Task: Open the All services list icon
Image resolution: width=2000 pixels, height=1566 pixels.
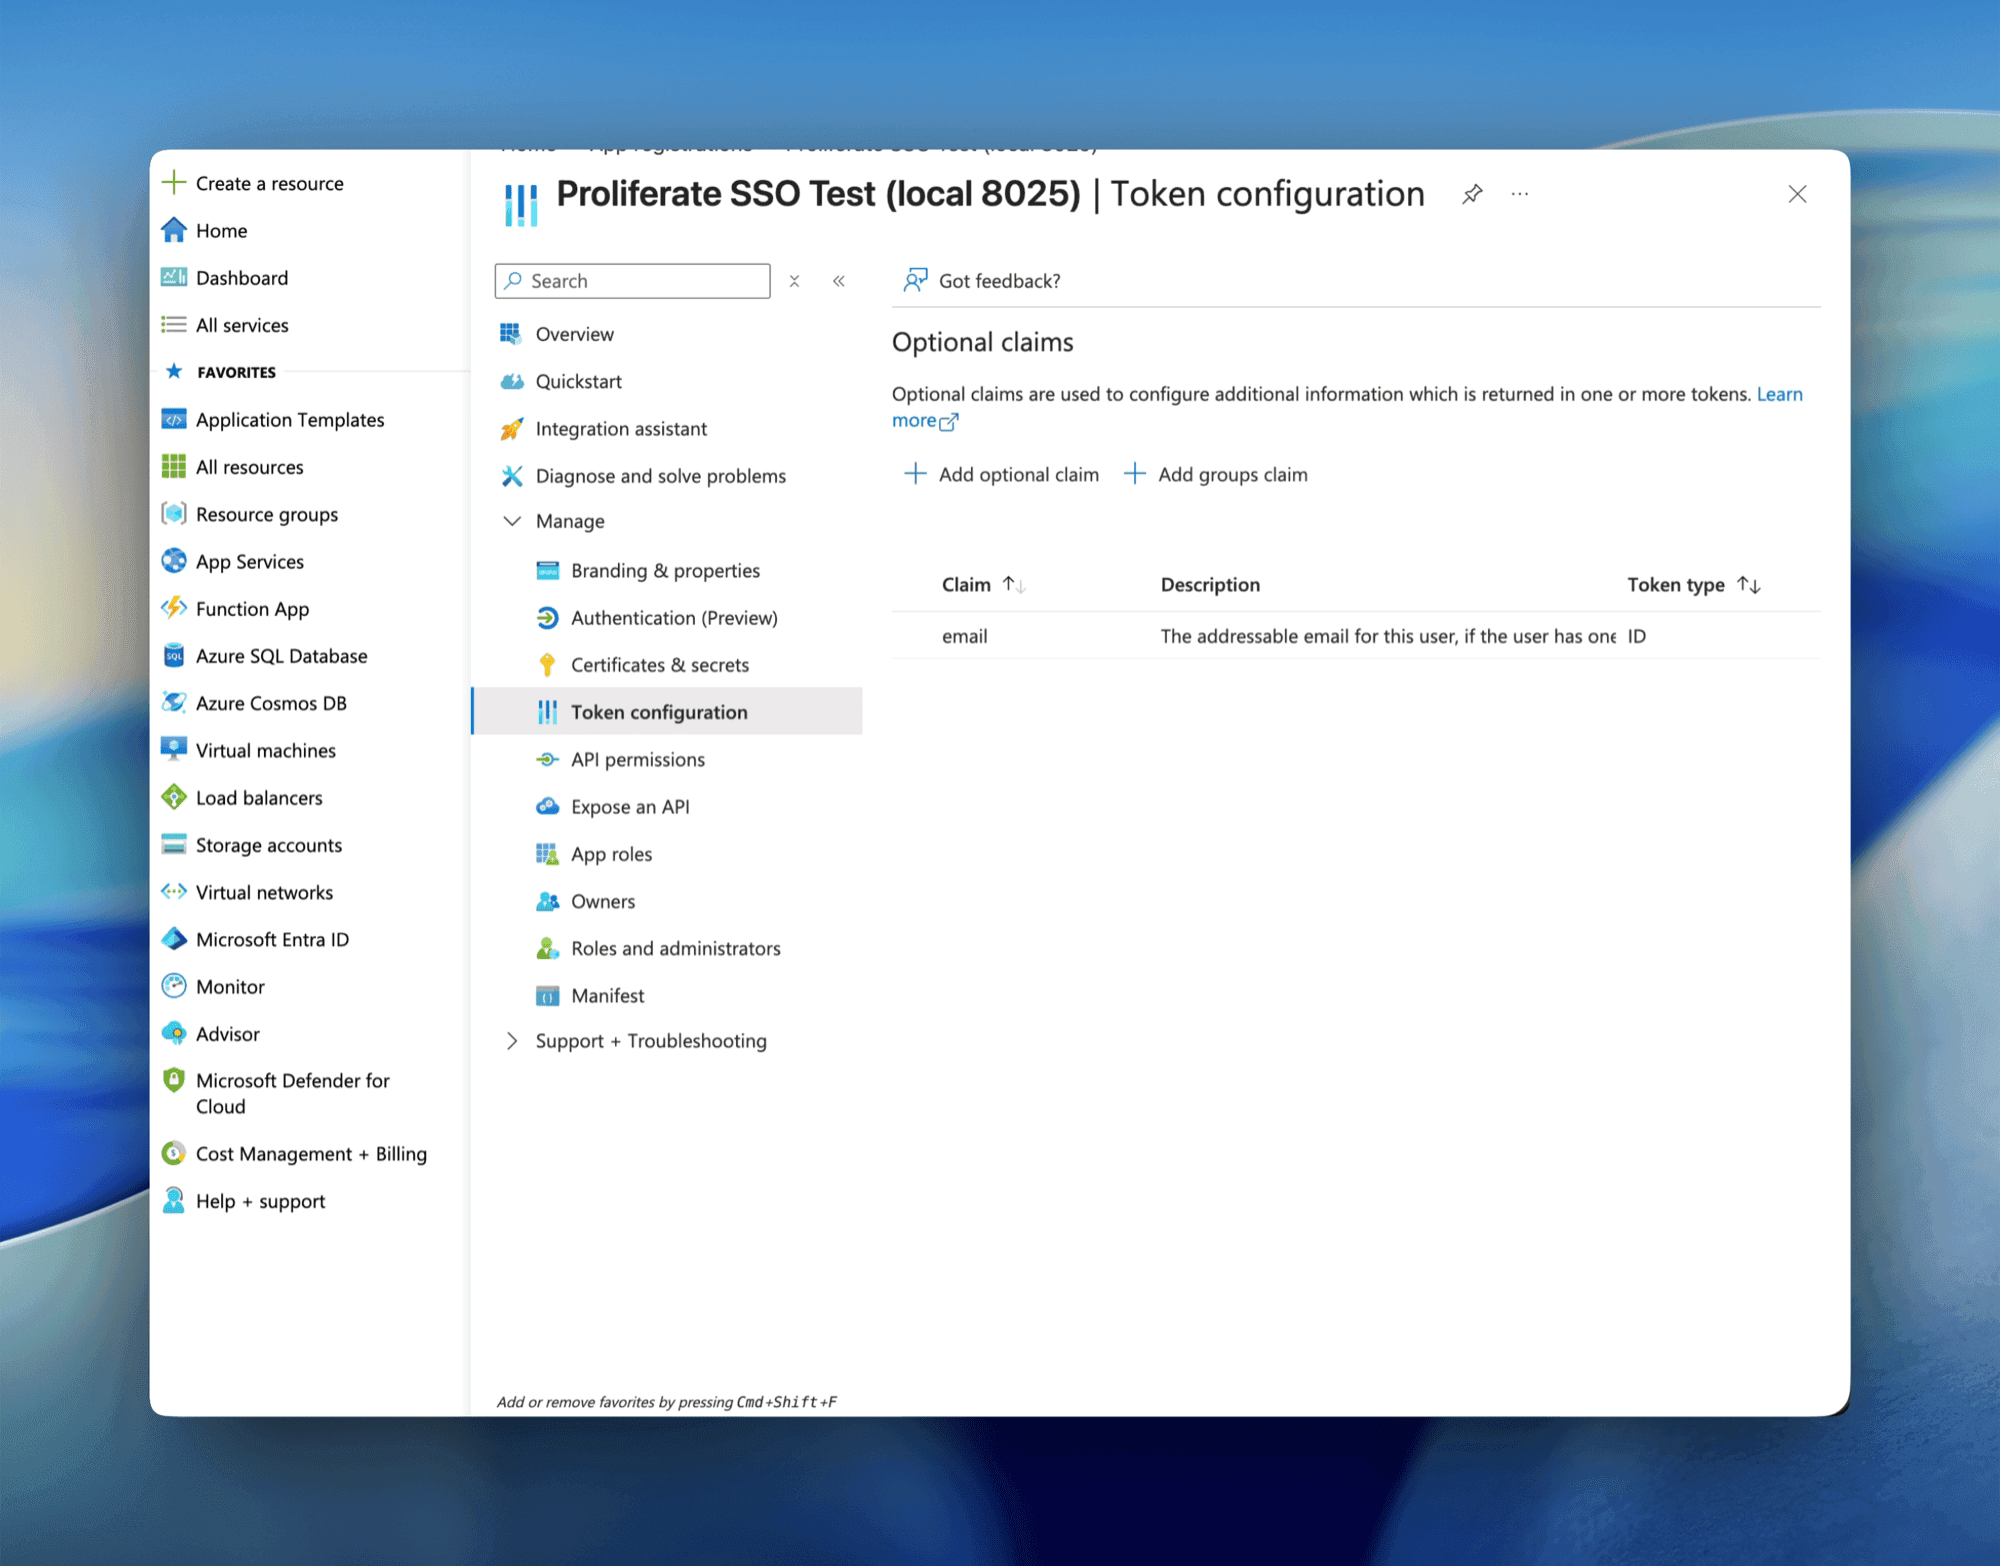Action: tap(174, 324)
